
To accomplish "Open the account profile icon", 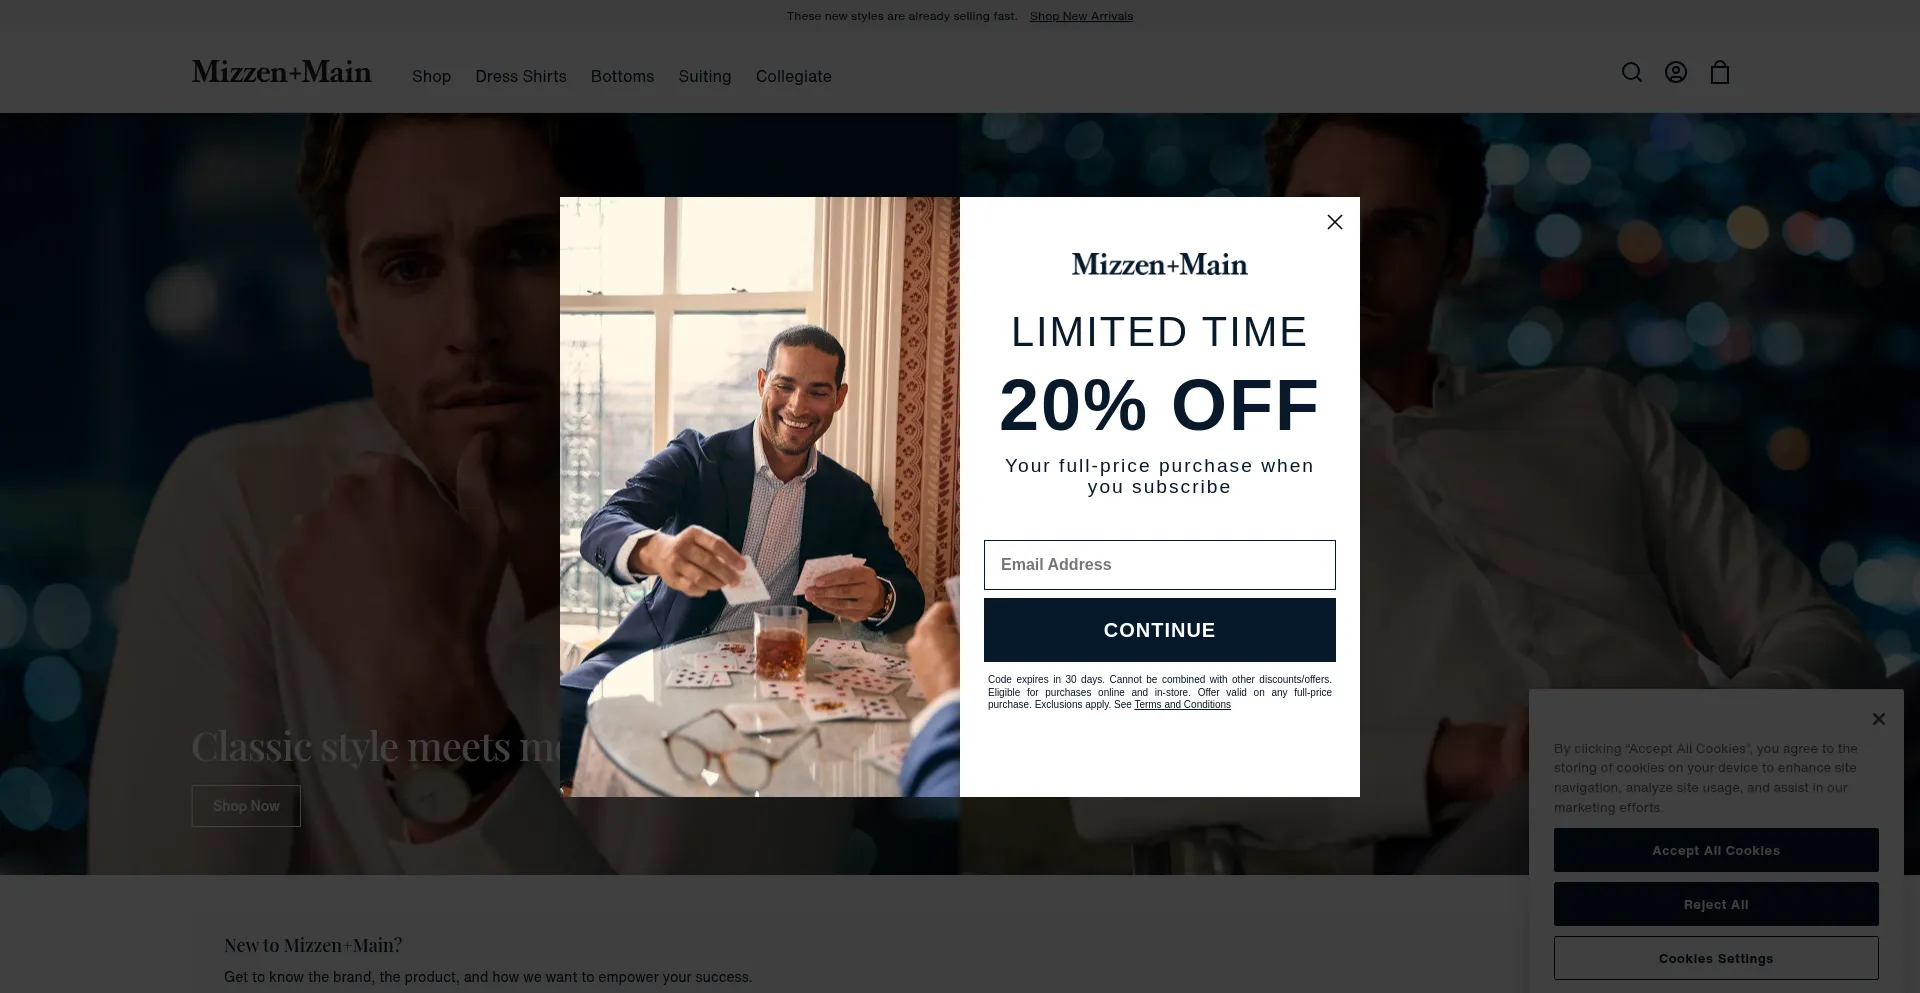I will coord(1675,72).
